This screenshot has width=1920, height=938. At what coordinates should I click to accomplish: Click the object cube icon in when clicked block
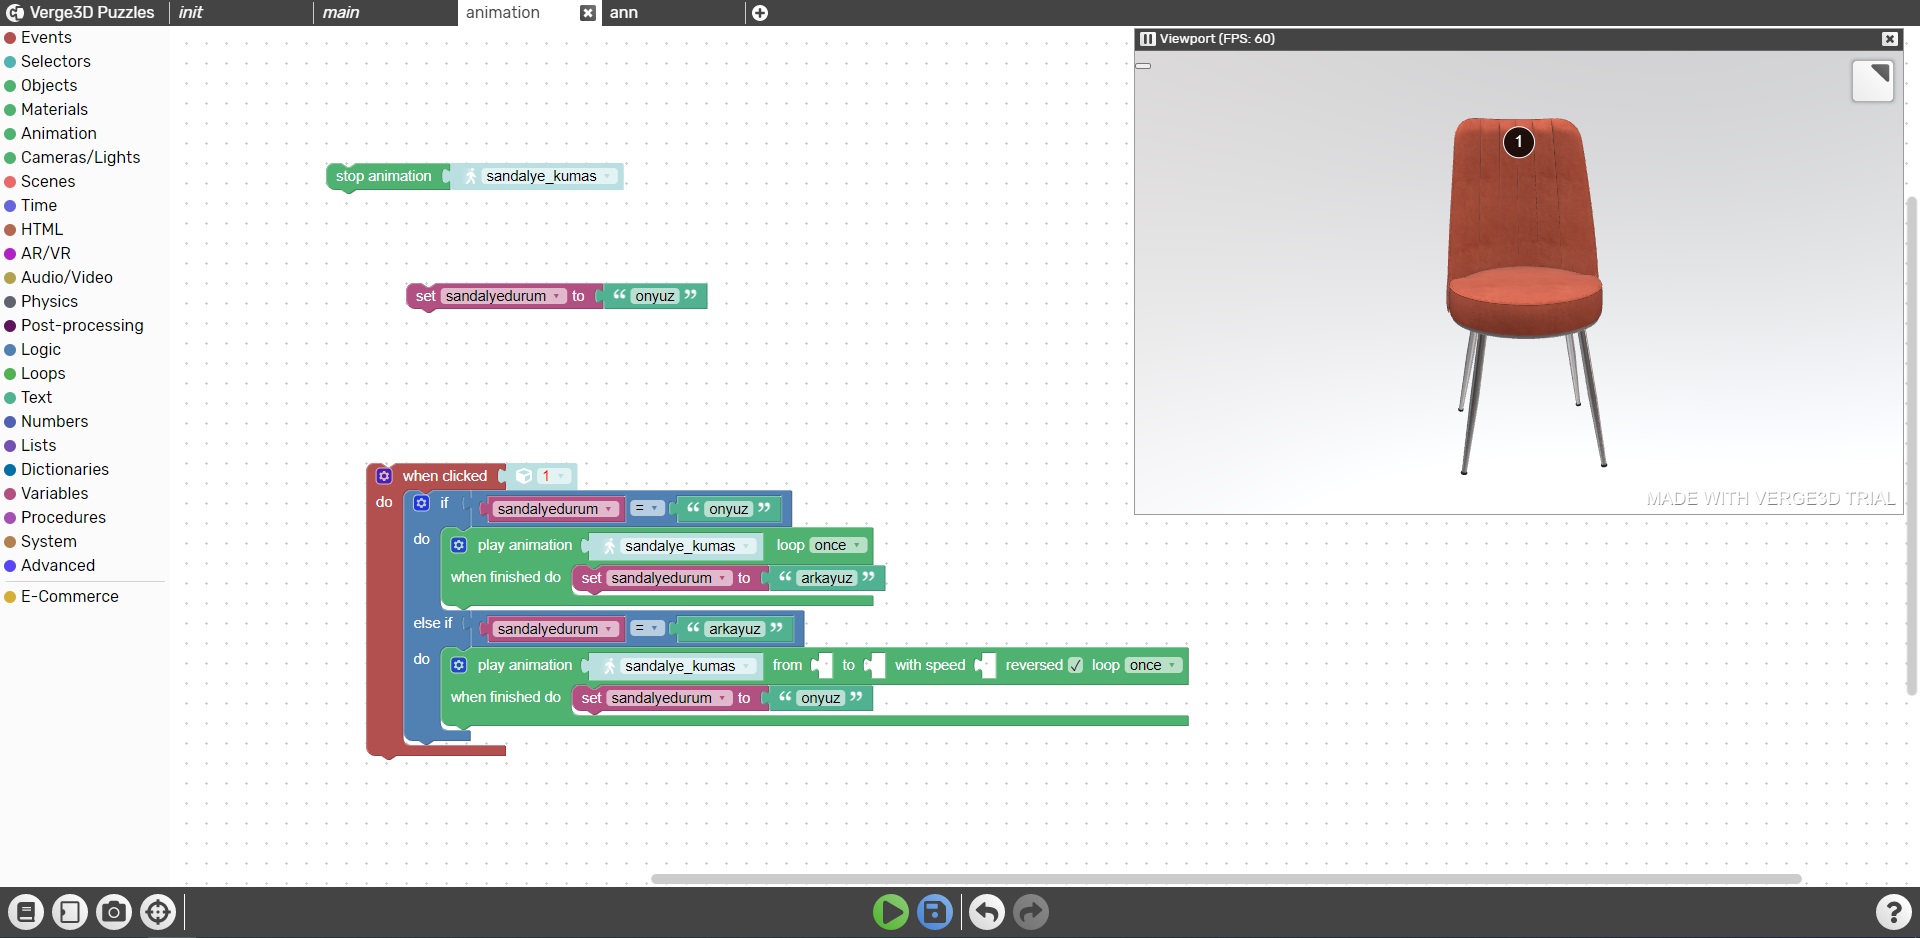524,476
